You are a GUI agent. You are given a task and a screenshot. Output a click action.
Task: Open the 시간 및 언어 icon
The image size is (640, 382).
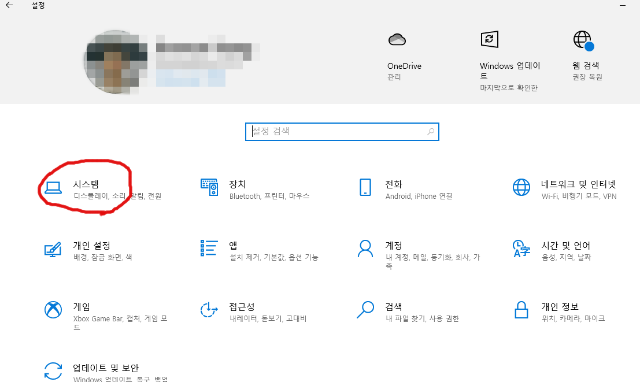(x=521, y=249)
